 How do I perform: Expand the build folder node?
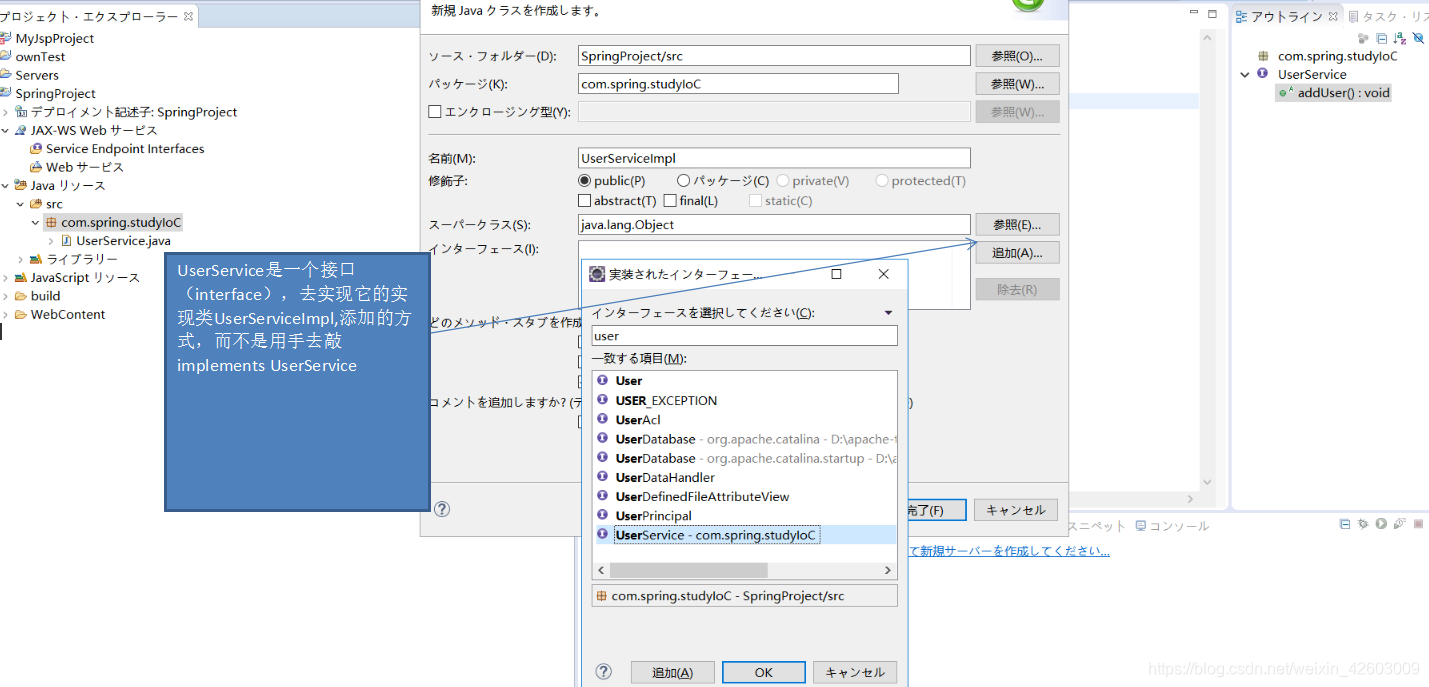coord(5,296)
